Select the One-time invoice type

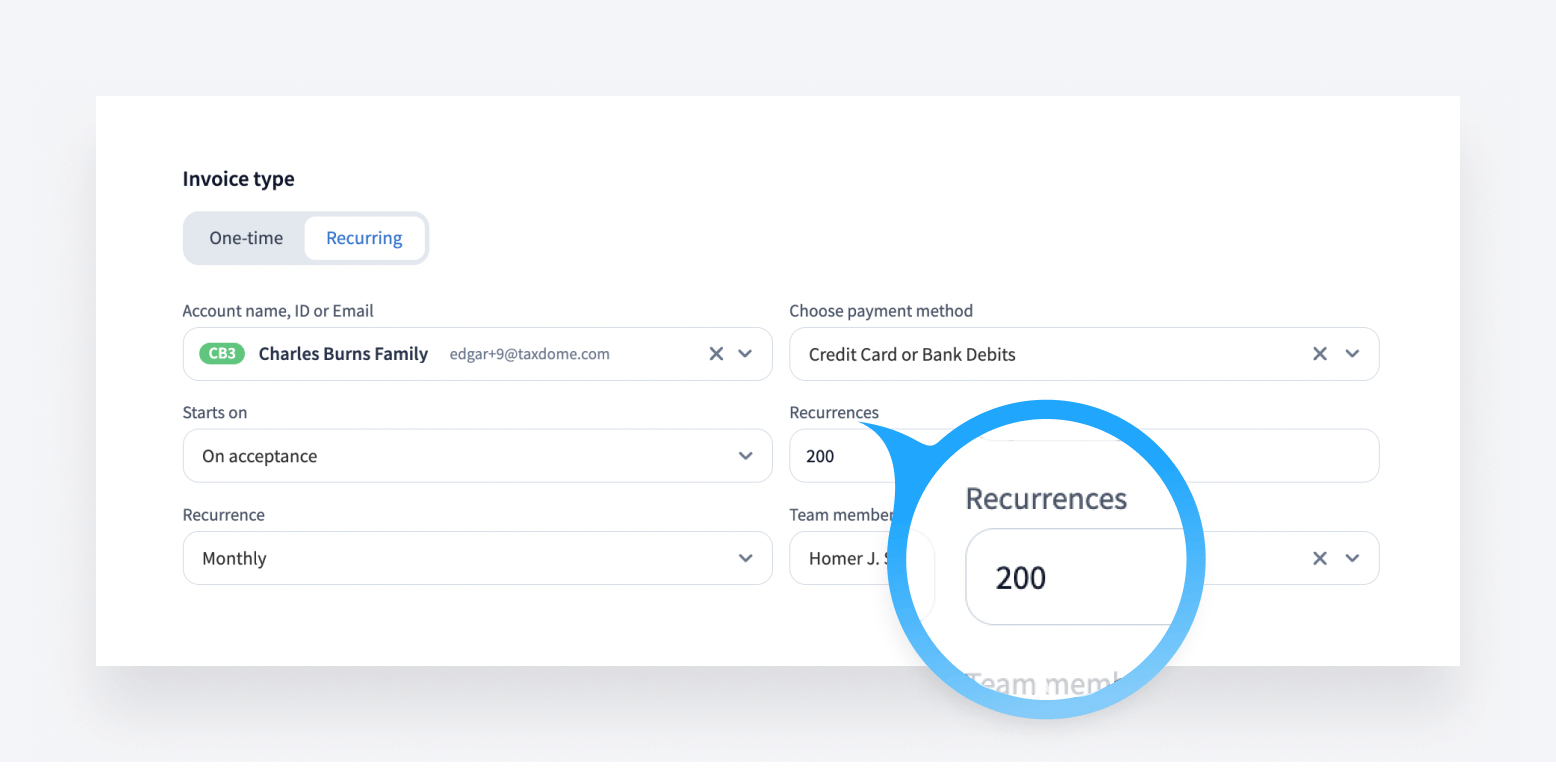pos(246,238)
